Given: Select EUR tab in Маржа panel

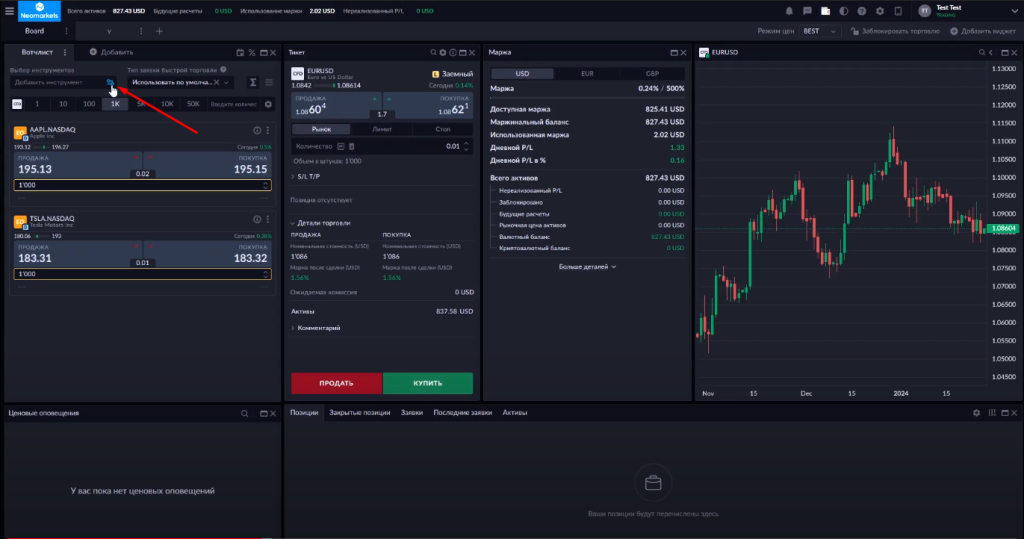Looking at the screenshot, I should tap(587, 74).
